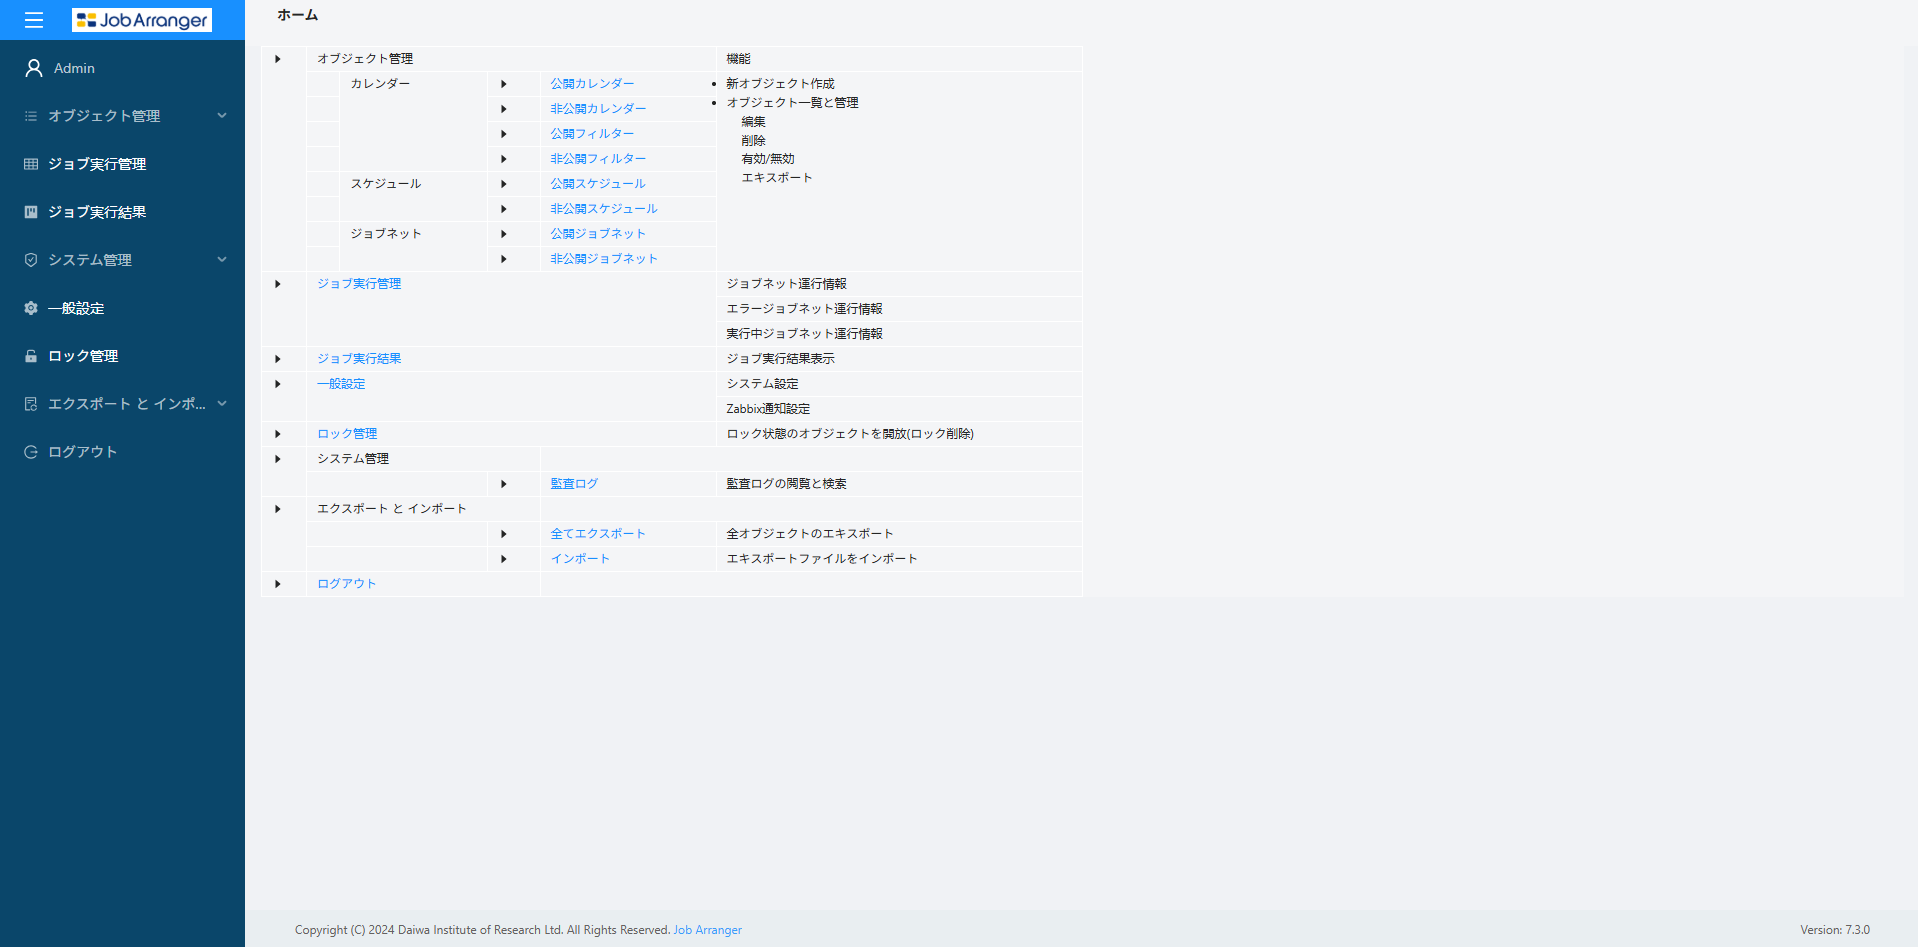1918x947 pixels.
Task: Click the ホーム page title
Action: pyautogui.click(x=298, y=15)
